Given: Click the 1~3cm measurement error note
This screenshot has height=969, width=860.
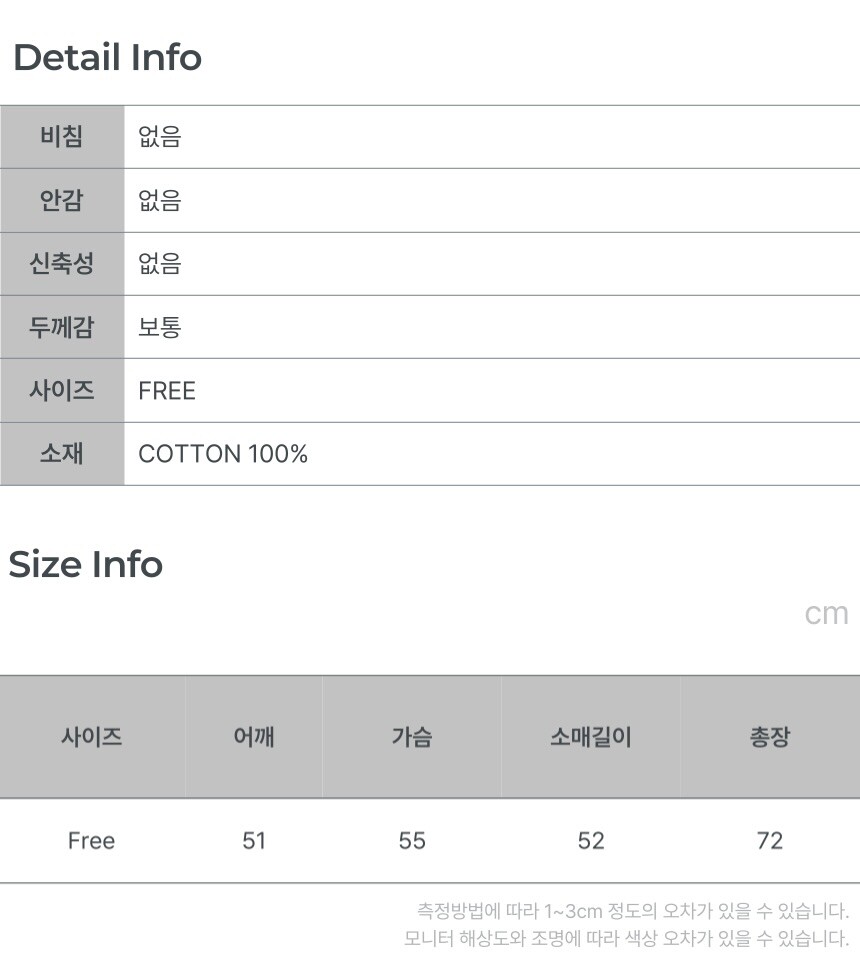Looking at the screenshot, I should (632, 911).
